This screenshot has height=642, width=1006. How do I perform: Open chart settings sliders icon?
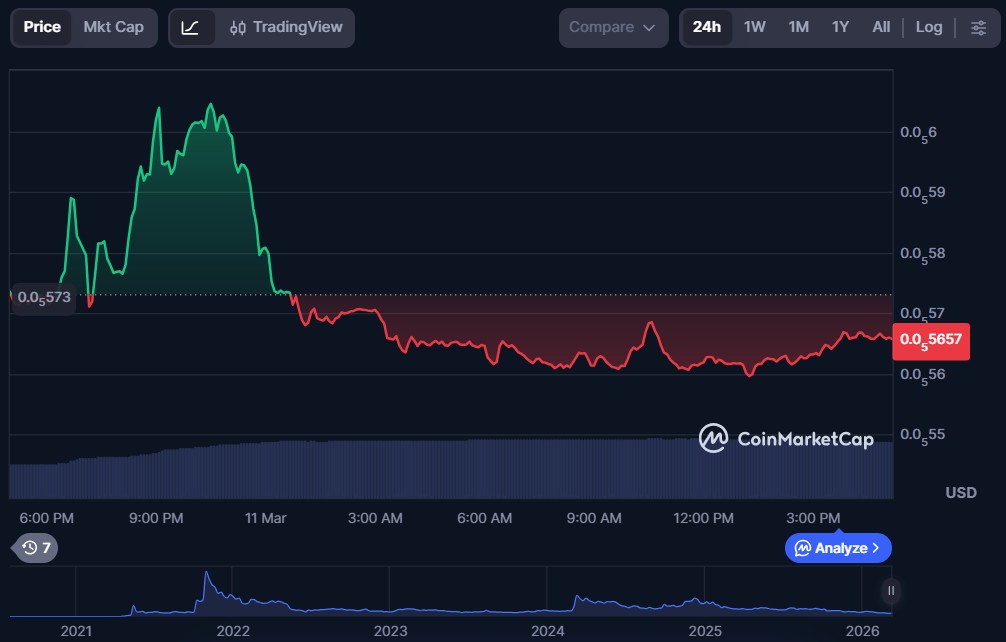pos(978,27)
